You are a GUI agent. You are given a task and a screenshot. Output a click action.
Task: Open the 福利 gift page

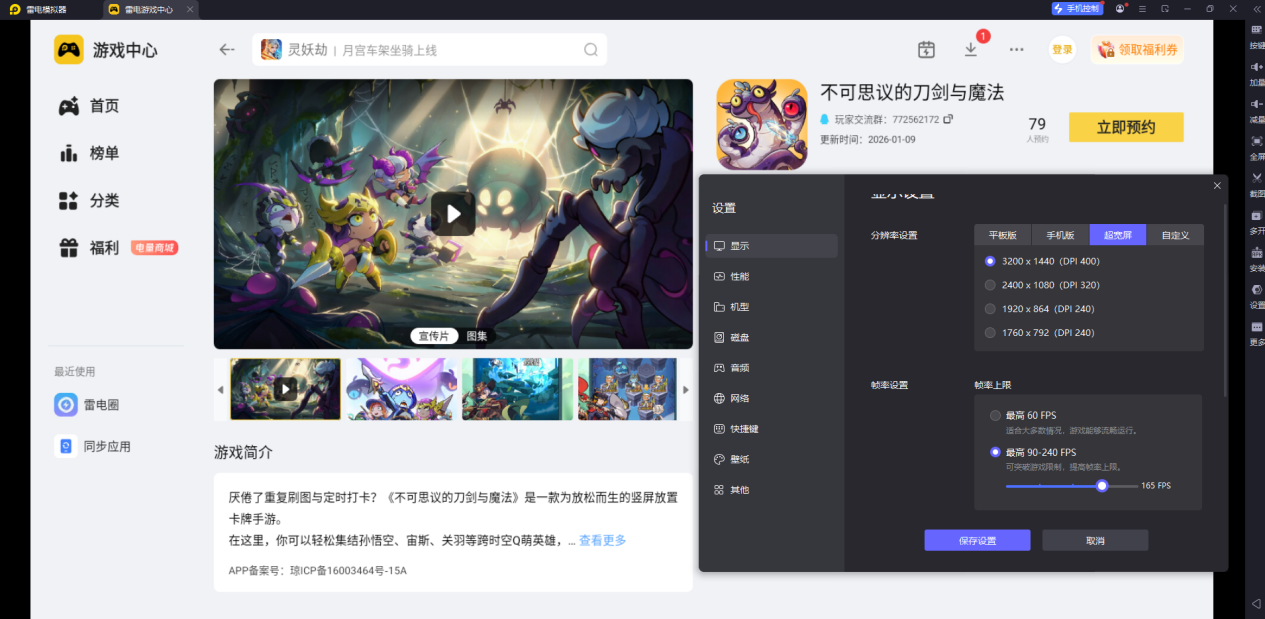point(89,248)
